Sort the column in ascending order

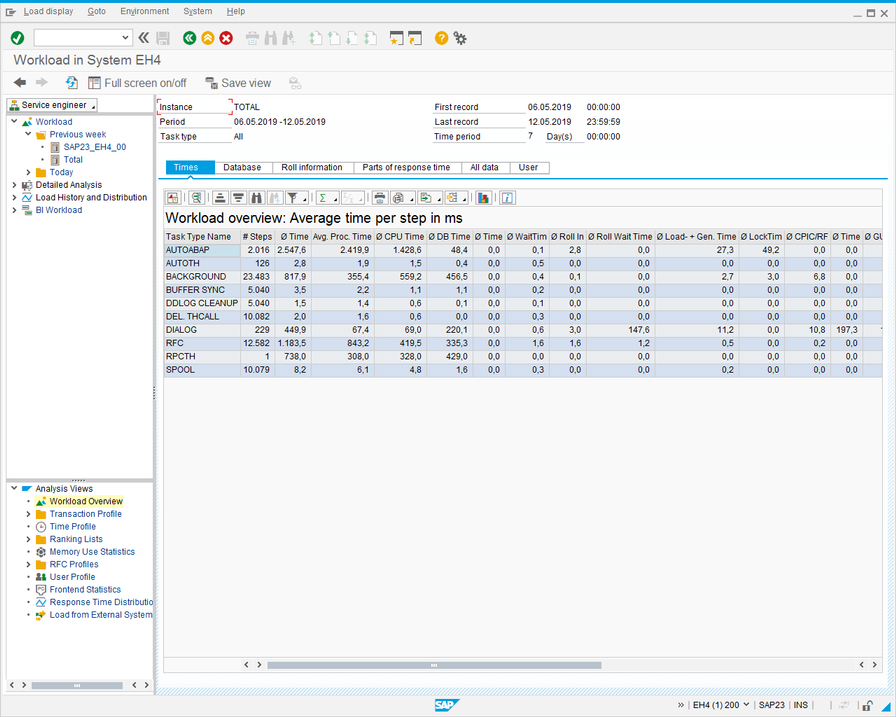[220, 197]
